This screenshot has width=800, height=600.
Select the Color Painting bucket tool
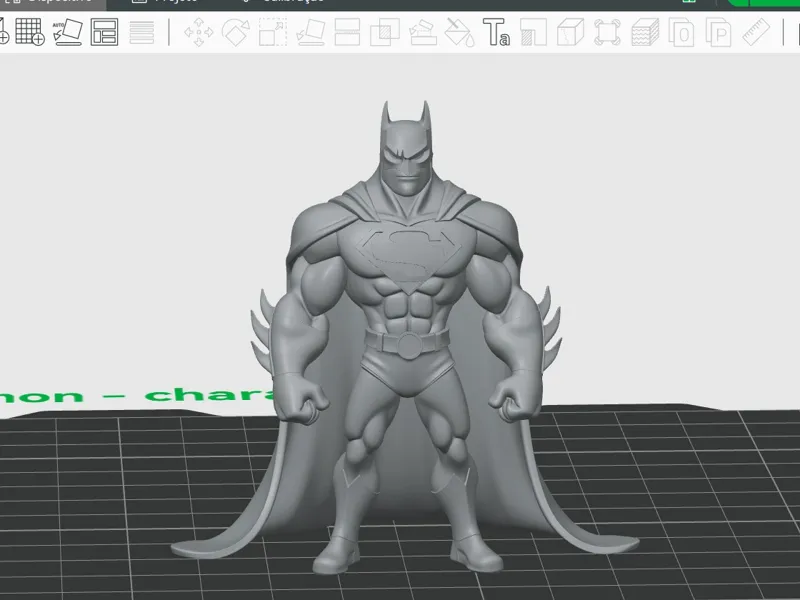click(459, 32)
